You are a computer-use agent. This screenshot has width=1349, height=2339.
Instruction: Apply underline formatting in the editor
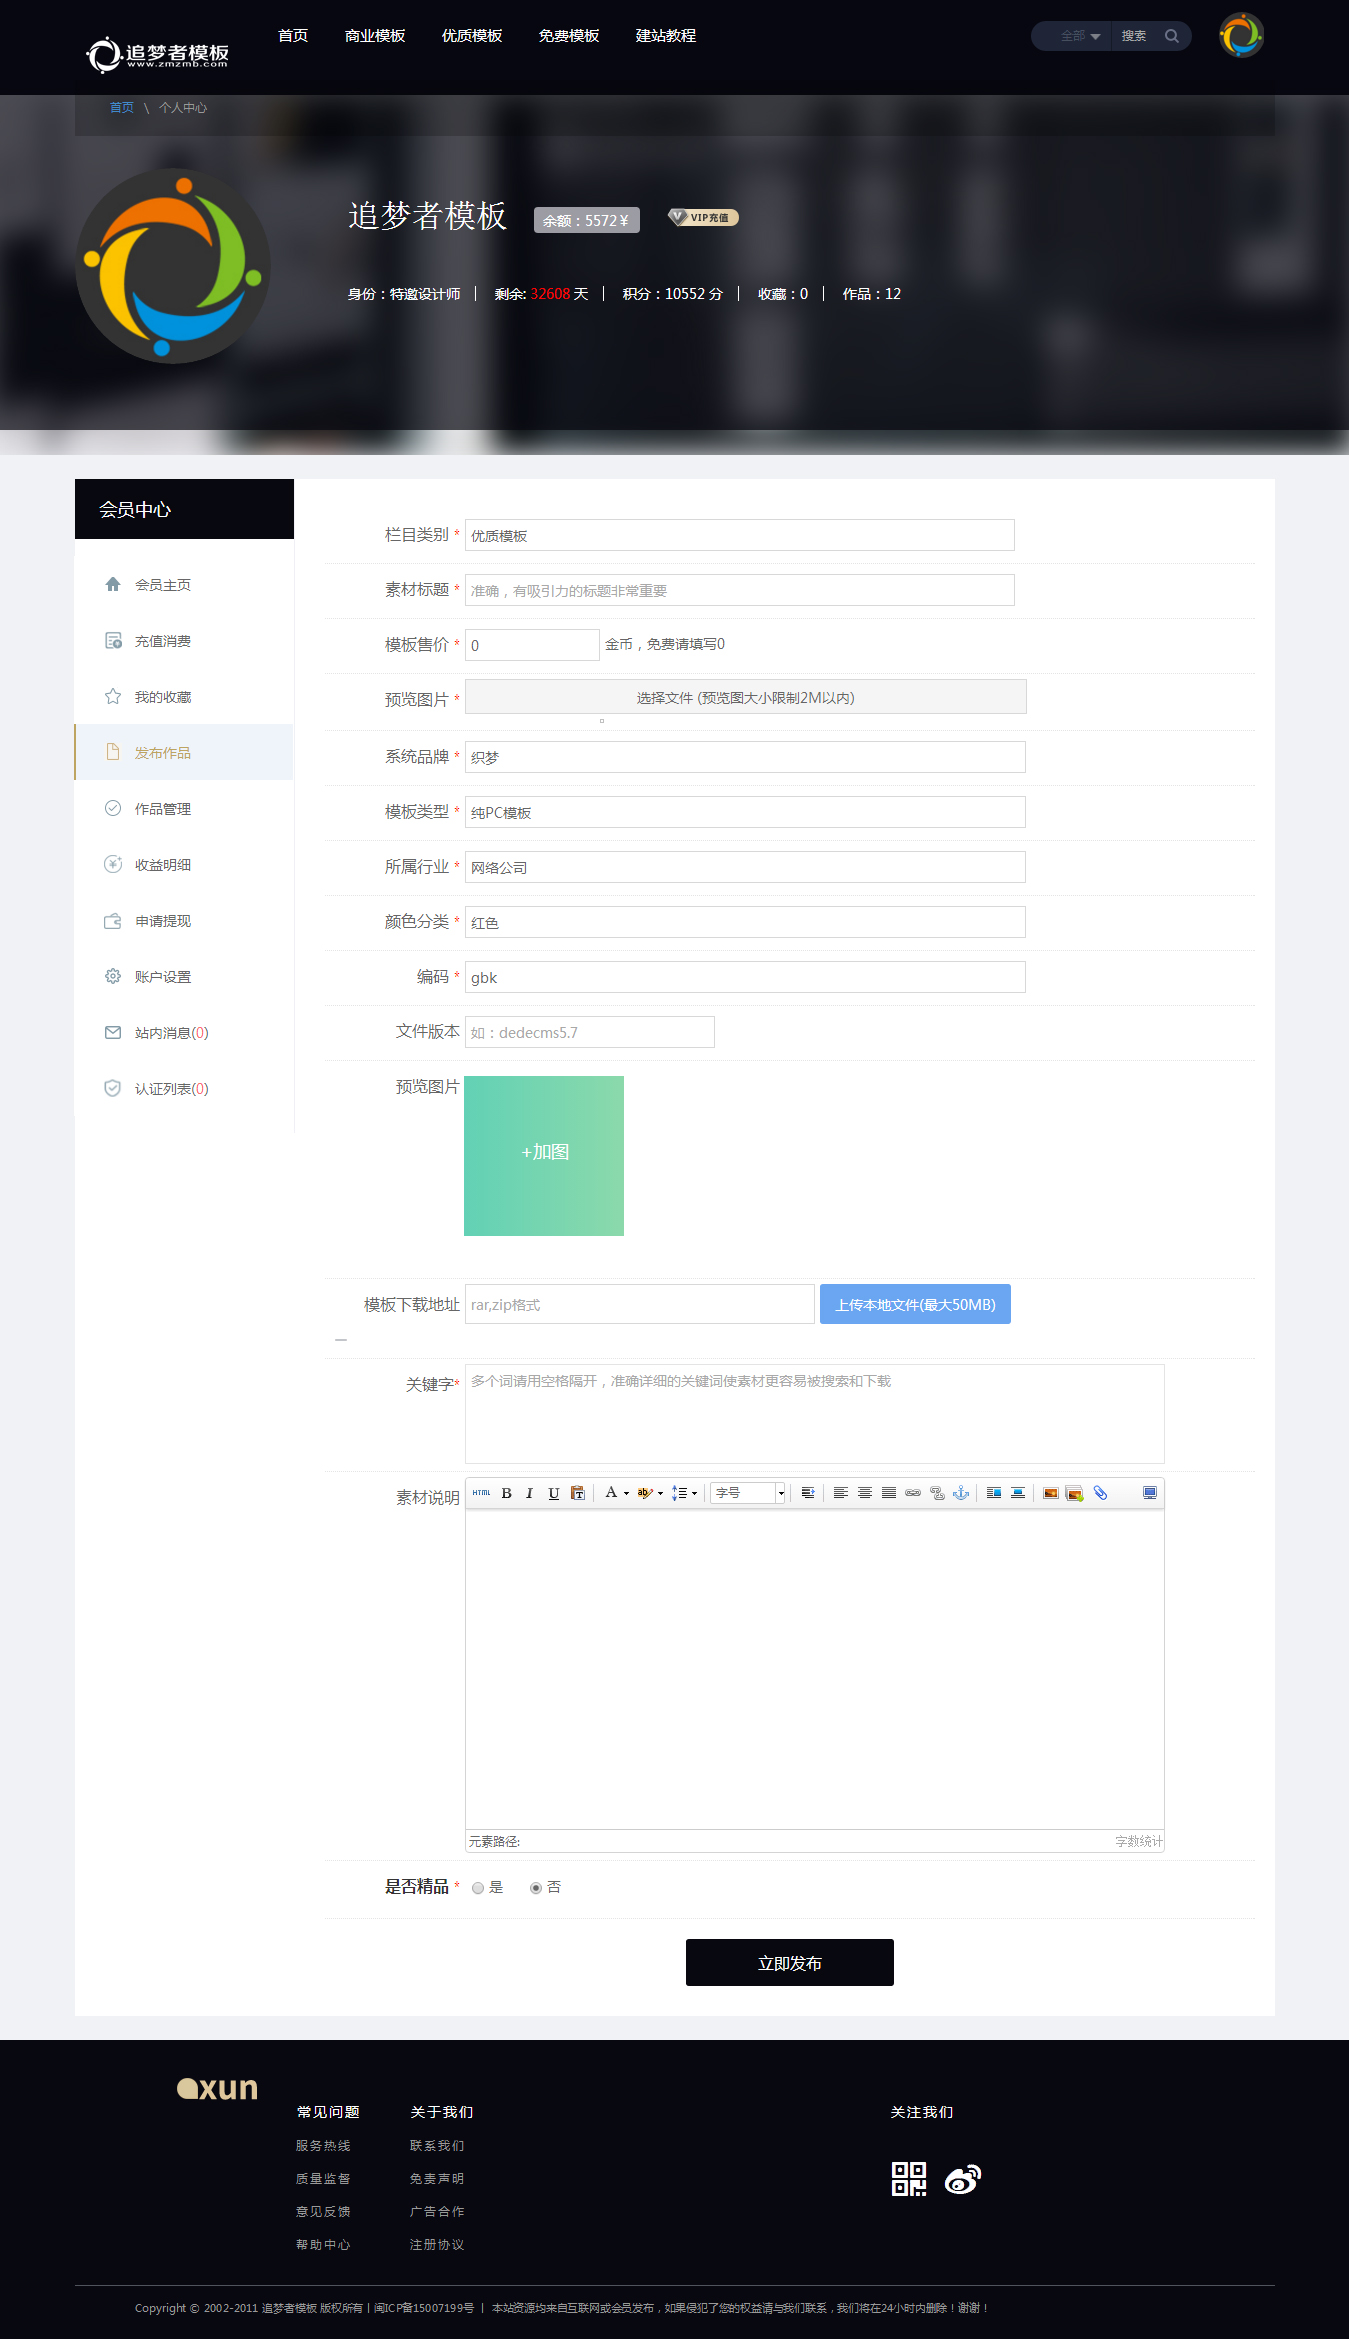pos(553,1493)
